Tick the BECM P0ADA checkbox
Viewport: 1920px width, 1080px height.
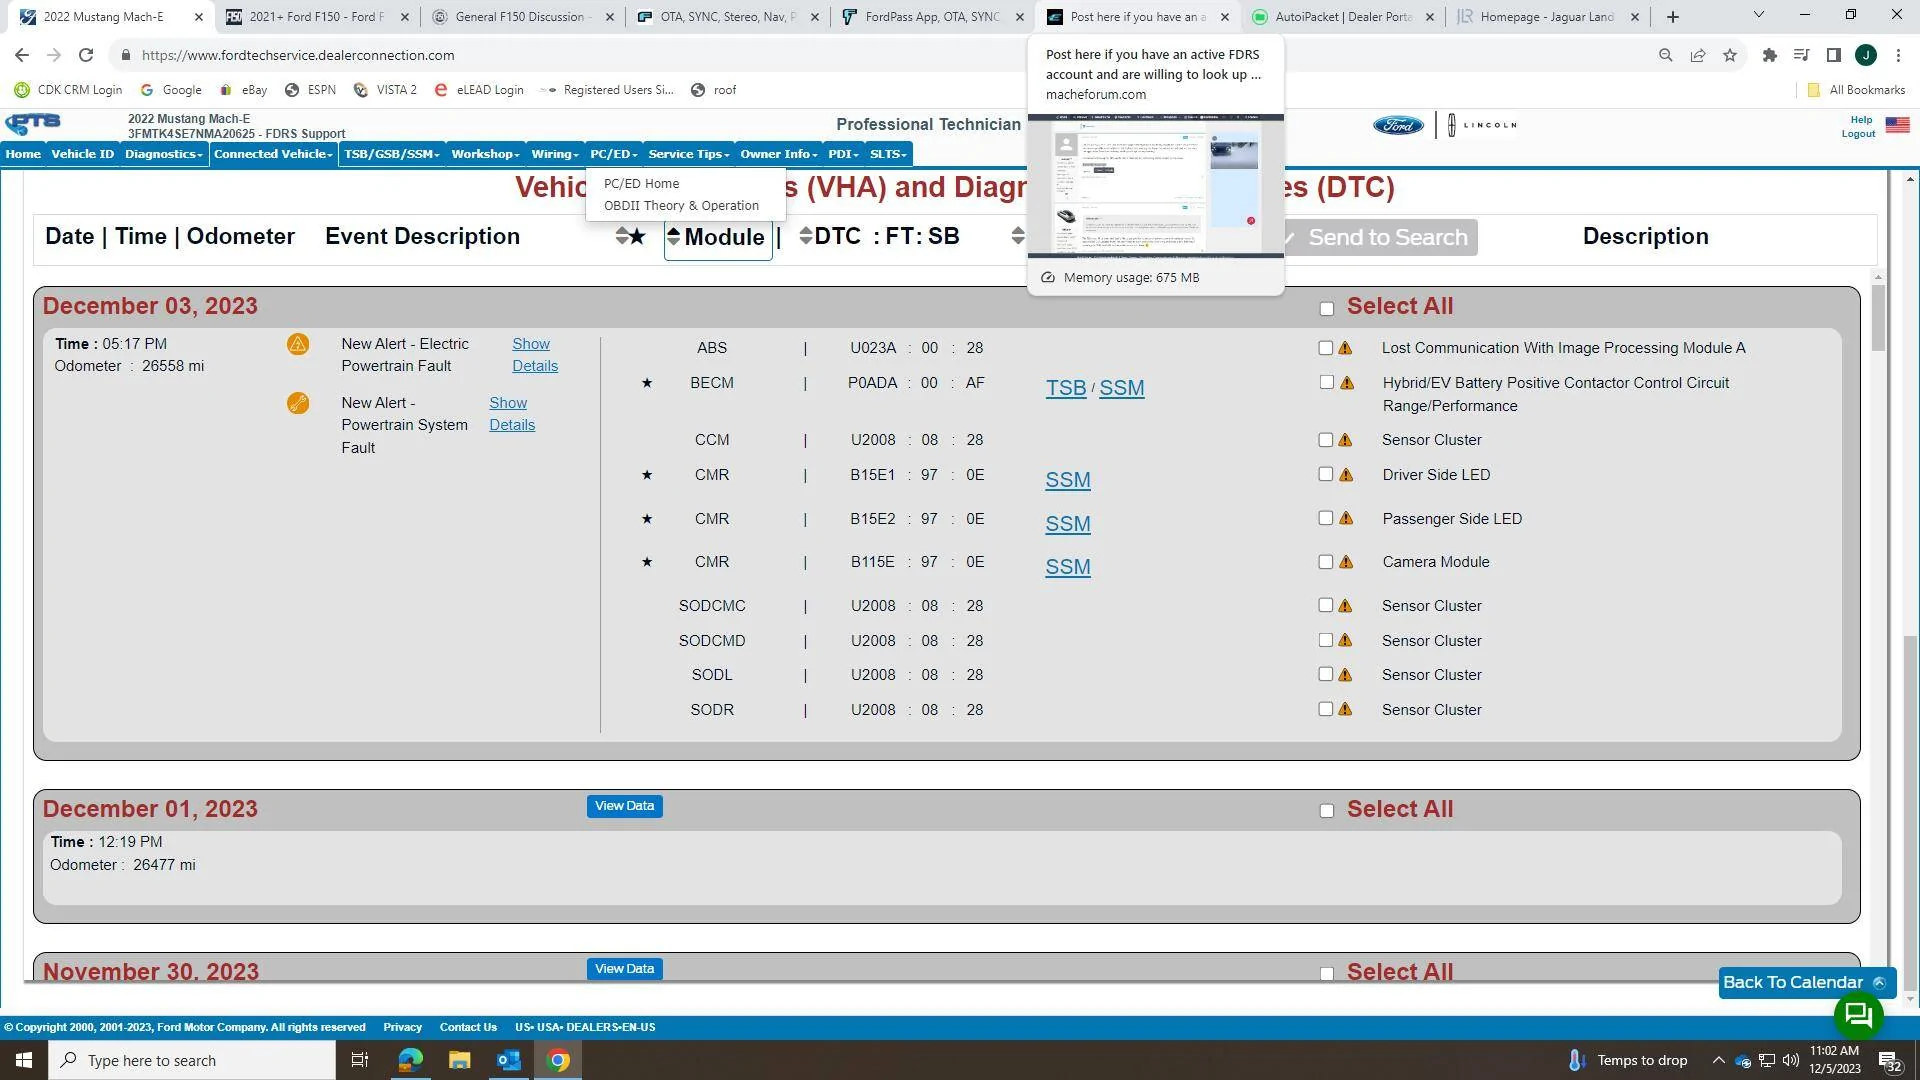click(x=1326, y=383)
